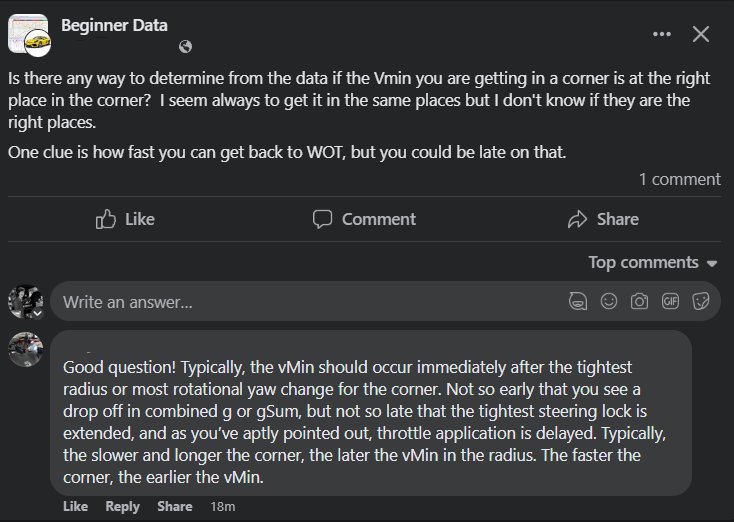This screenshot has width=734, height=522.
Task: Reply to the vMin comment
Action: 122,506
